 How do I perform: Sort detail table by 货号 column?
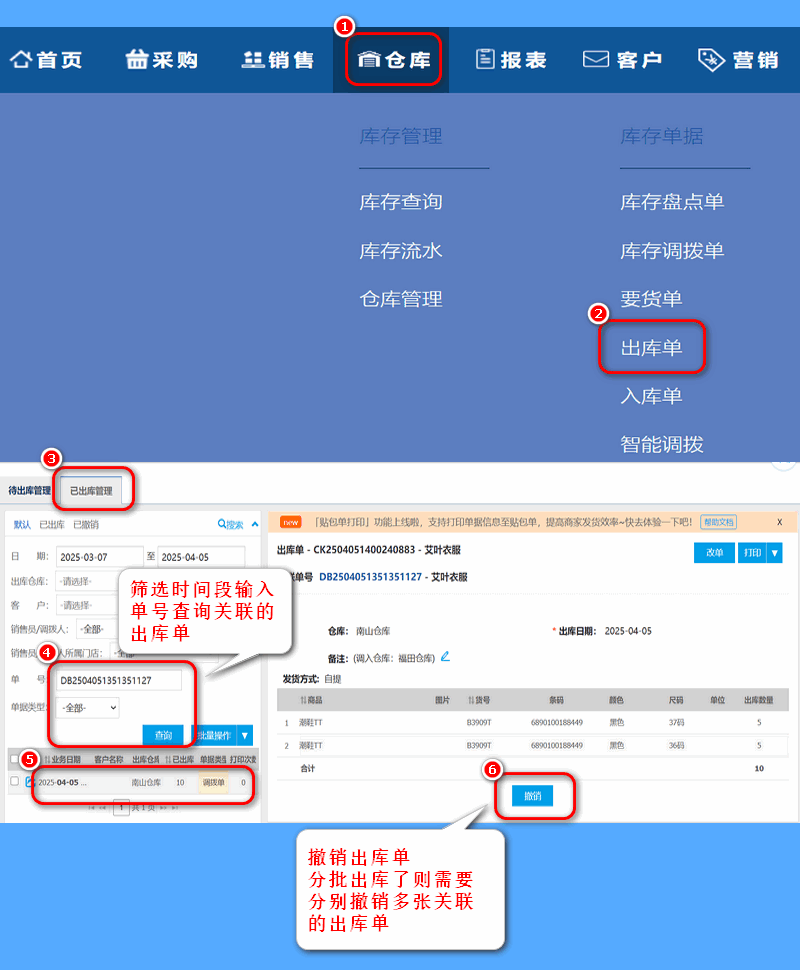pyautogui.click(x=479, y=700)
